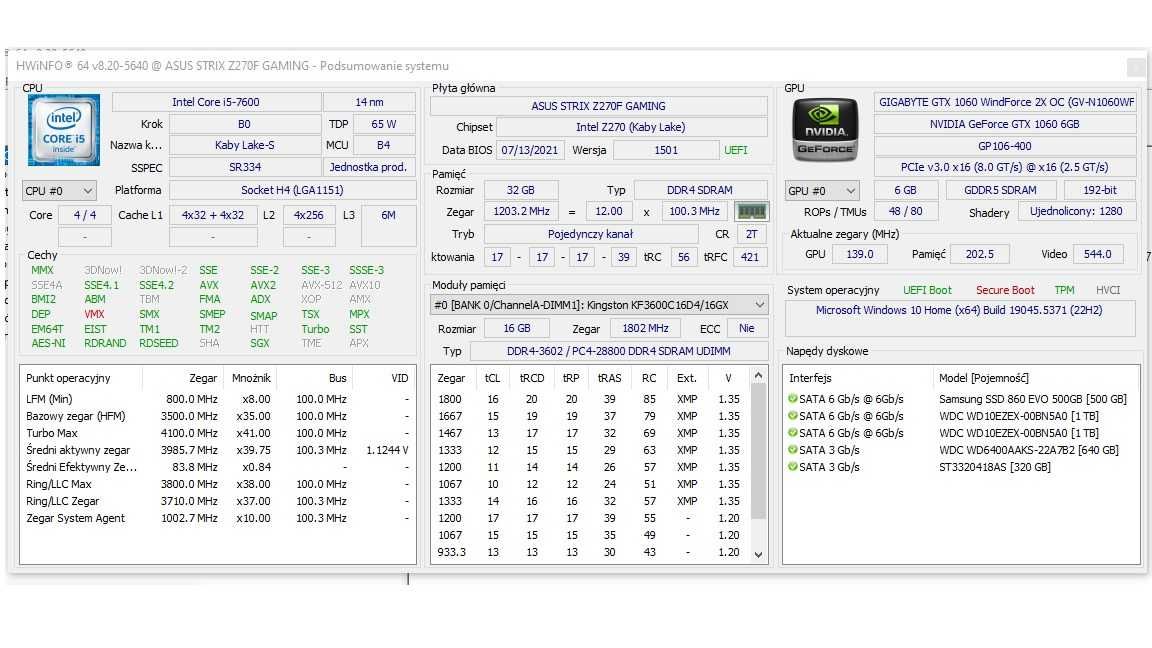Click the Turbo Max operating point row
This screenshot has height=648, width=1152.
click(217, 433)
